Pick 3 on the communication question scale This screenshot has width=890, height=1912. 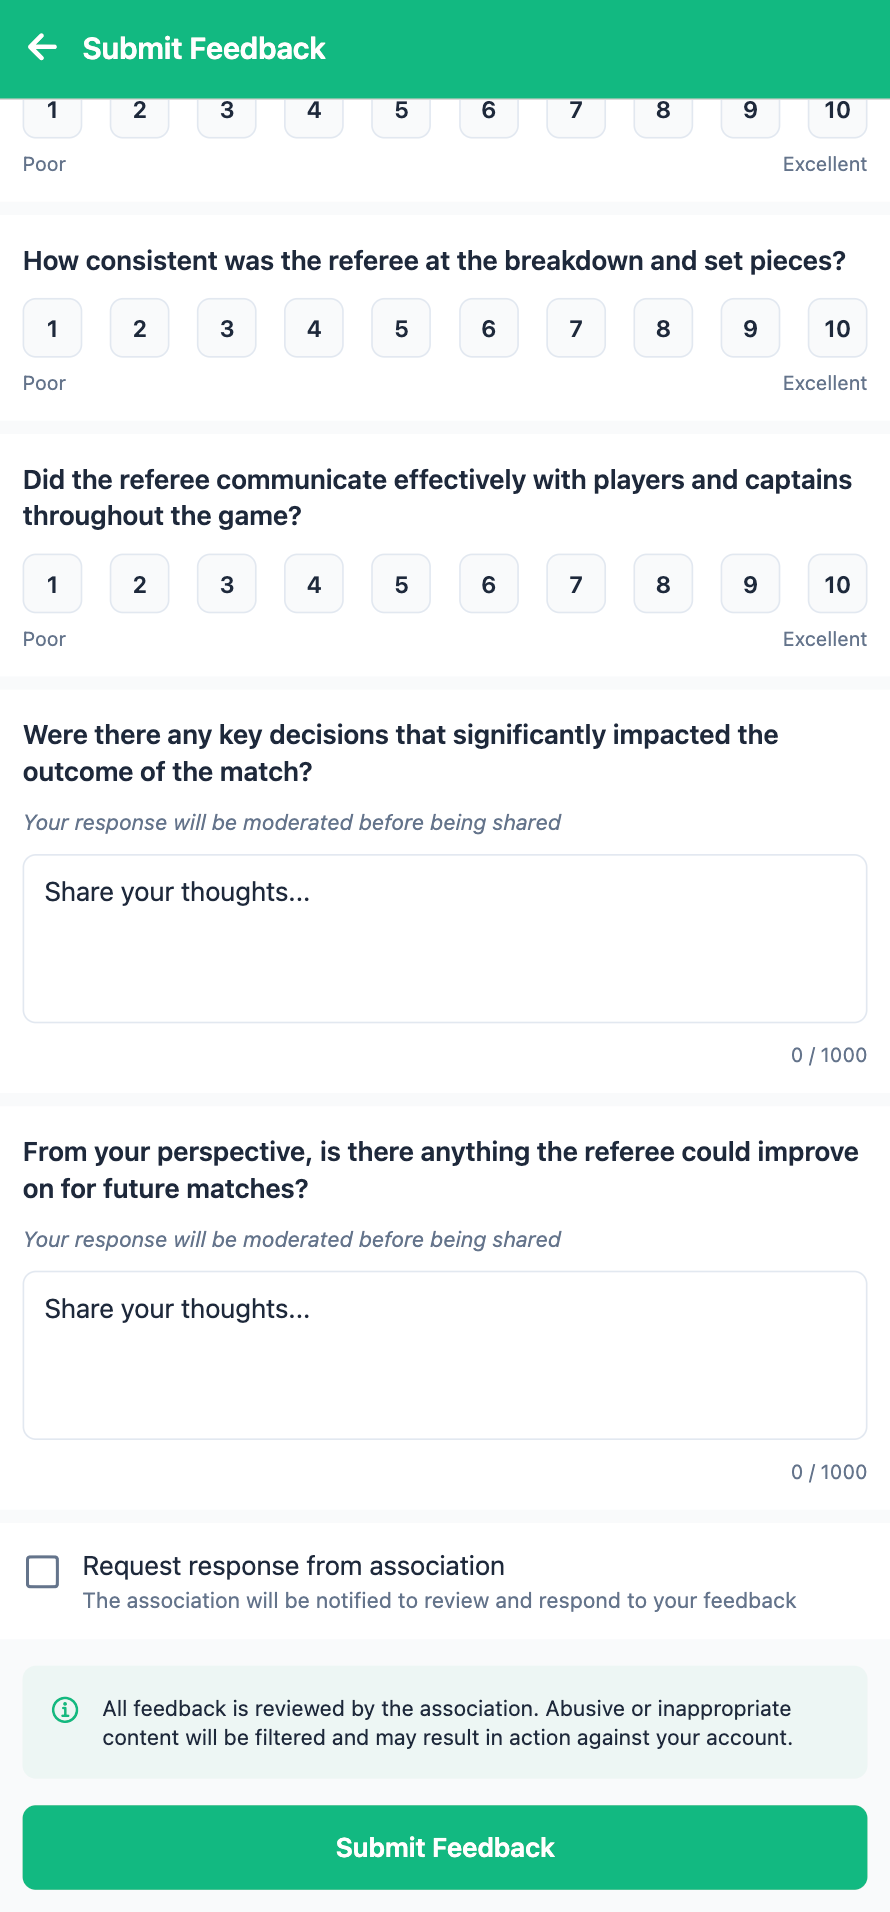coord(226,583)
